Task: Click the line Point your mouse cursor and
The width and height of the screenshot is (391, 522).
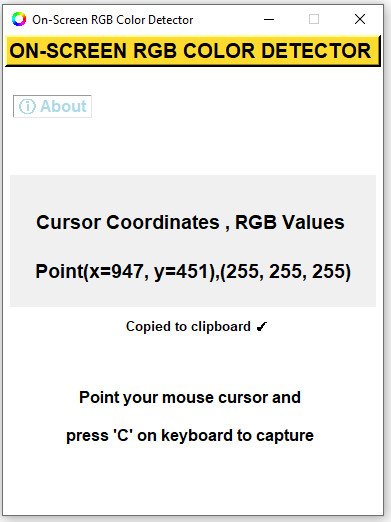Action: (x=190, y=398)
